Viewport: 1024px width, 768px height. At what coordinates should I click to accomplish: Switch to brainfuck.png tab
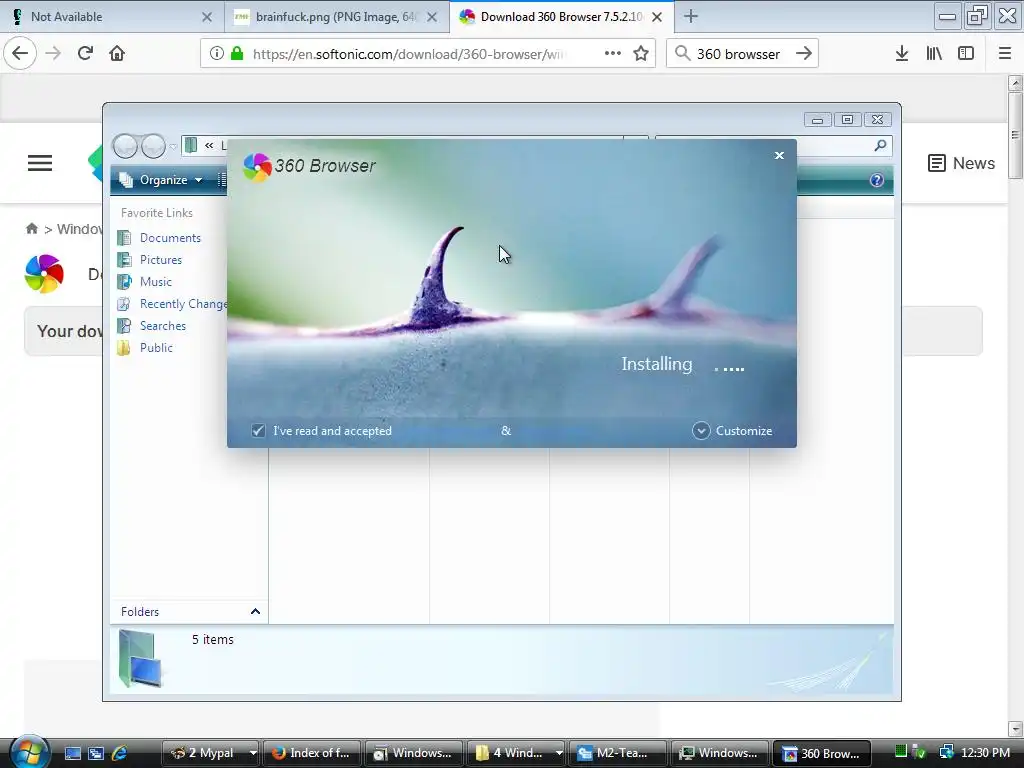click(x=336, y=17)
